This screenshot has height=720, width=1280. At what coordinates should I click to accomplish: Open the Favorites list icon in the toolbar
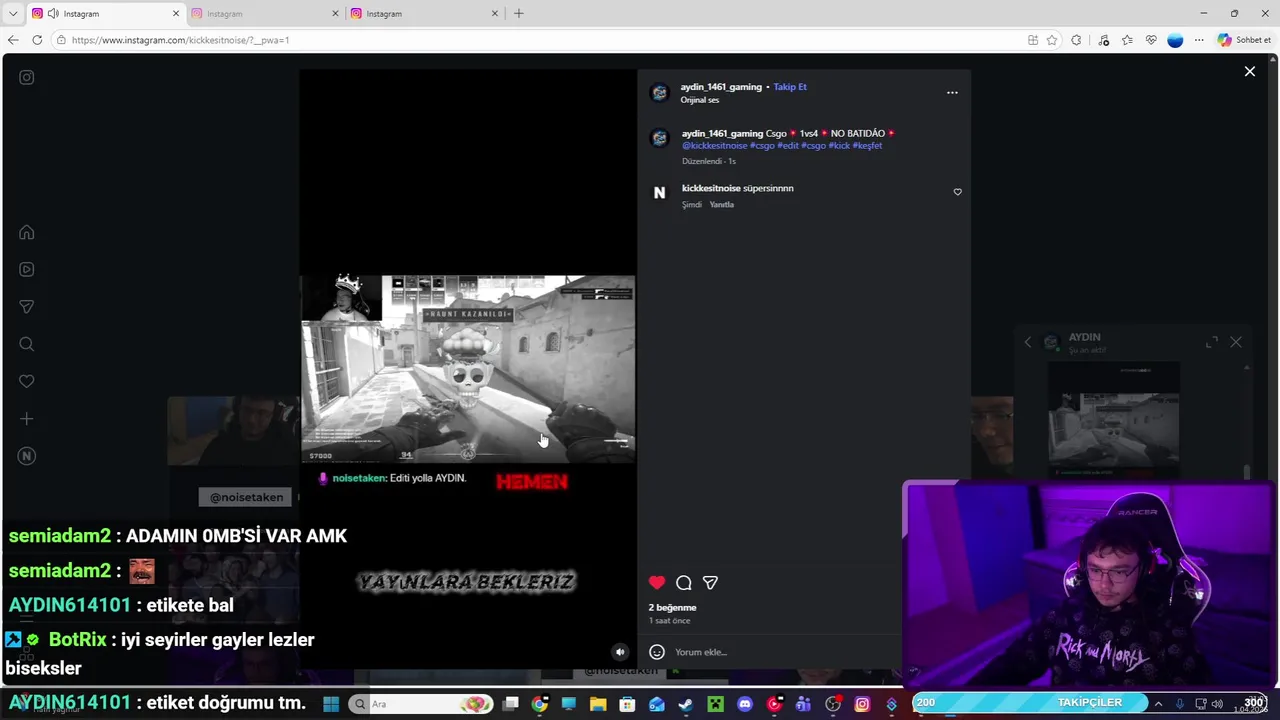click(x=1127, y=40)
